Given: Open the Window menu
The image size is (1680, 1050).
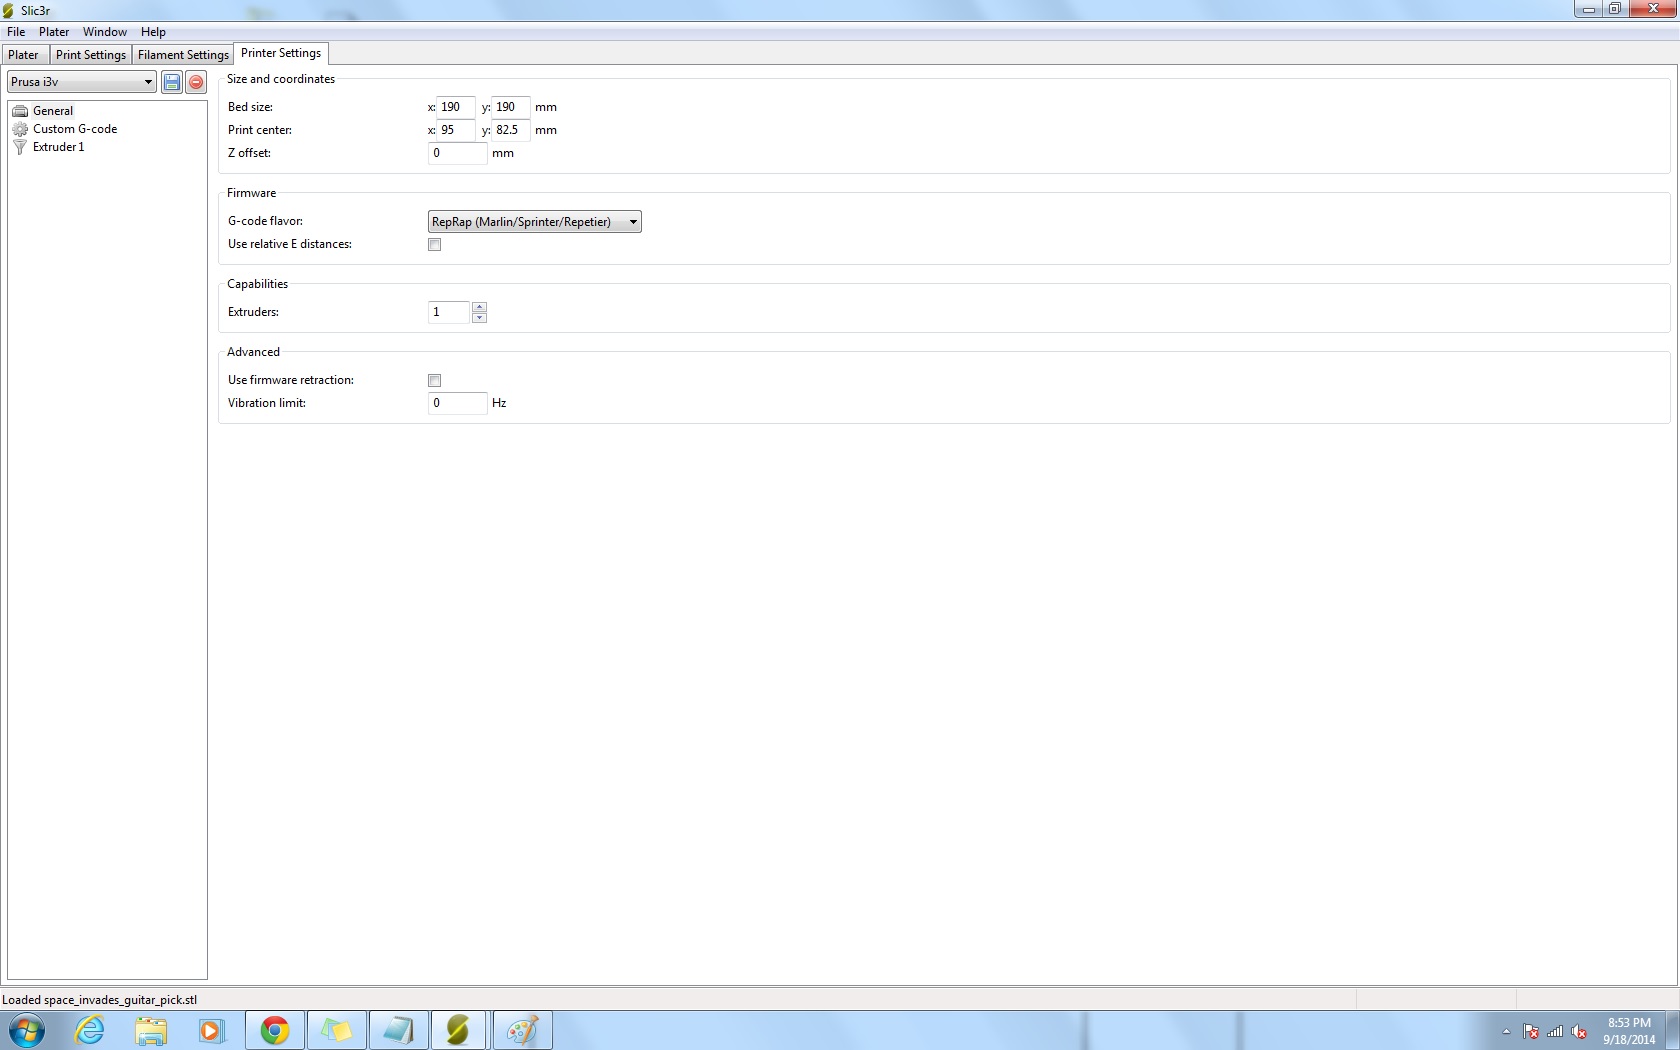Looking at the screenshot, I should point(104,32).
